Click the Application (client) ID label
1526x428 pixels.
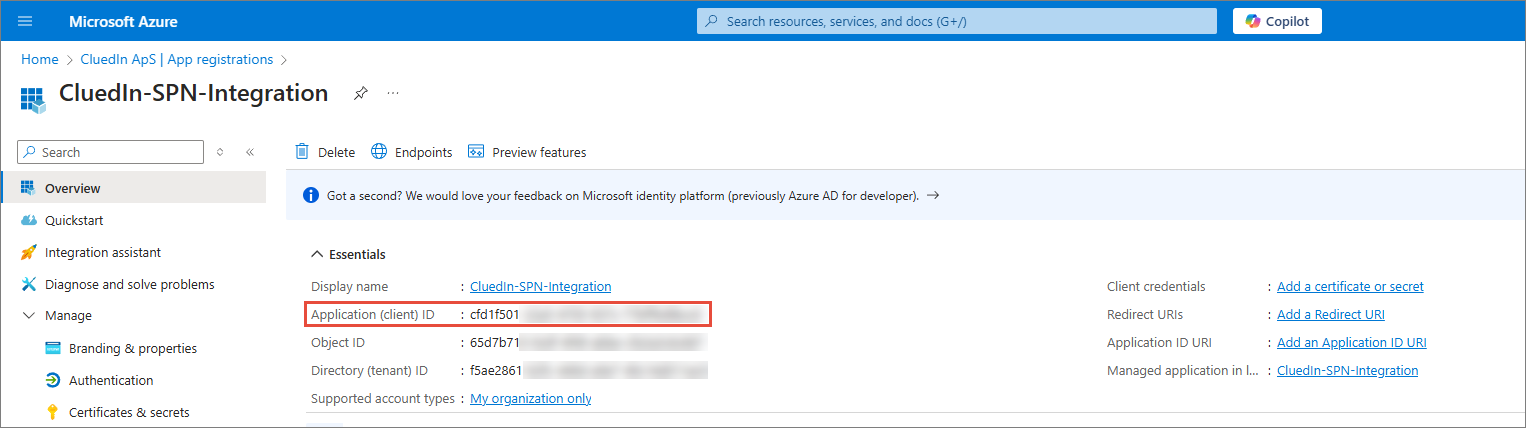[x=373, y=314]
